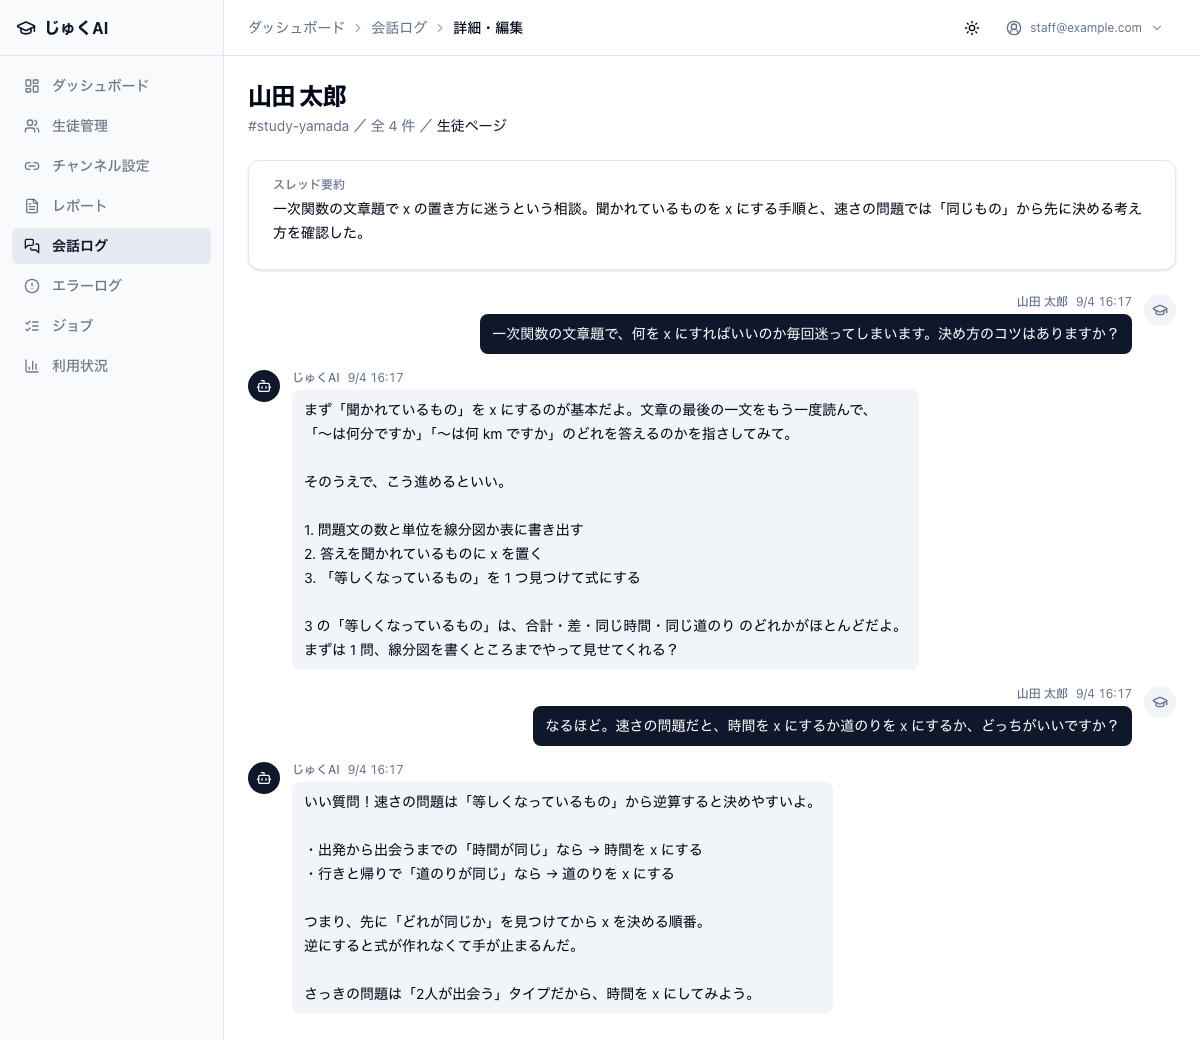Open the staff@example.com dropdown chevron

[1157, 28]
